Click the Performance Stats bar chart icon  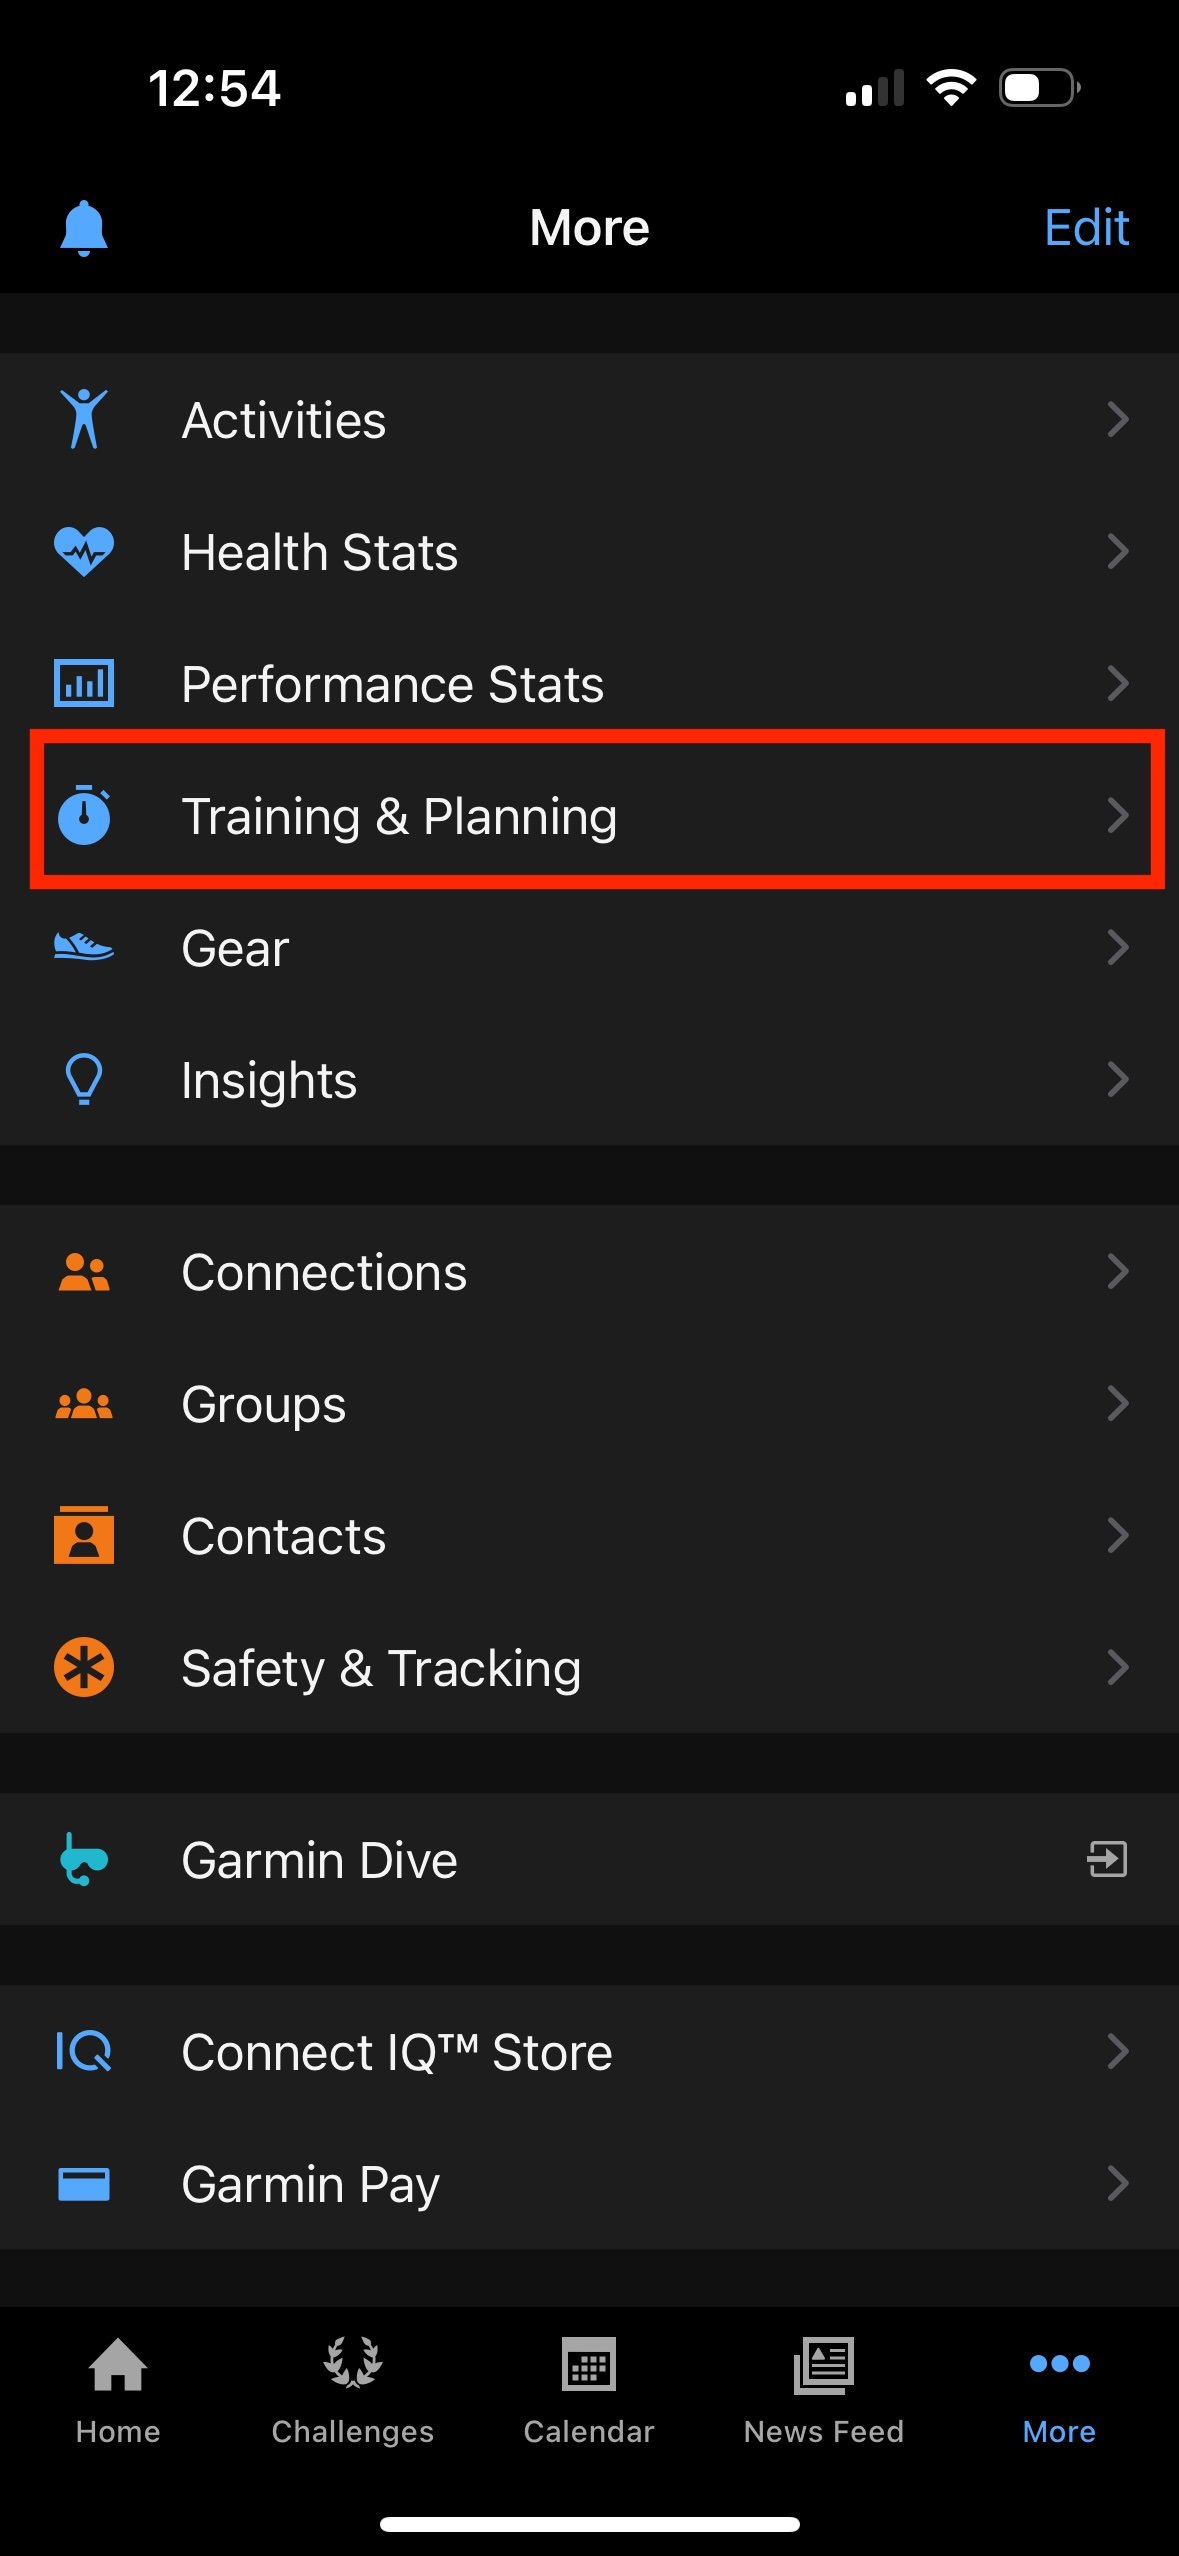pyautogui.click(x=85, y=683)
